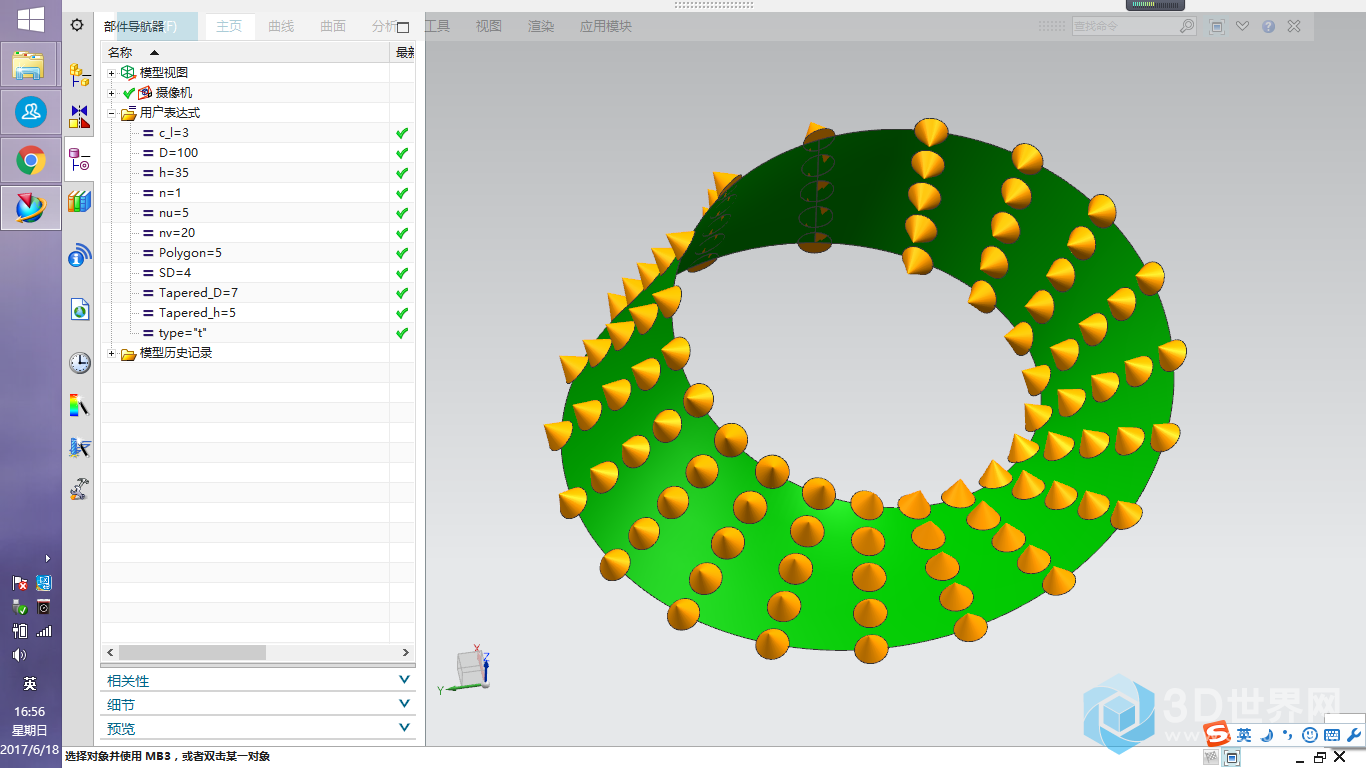The height and width of the screenshot is (768, 1366).
Task: Open the History clock sidebar icon
Action: pos(79,362)
